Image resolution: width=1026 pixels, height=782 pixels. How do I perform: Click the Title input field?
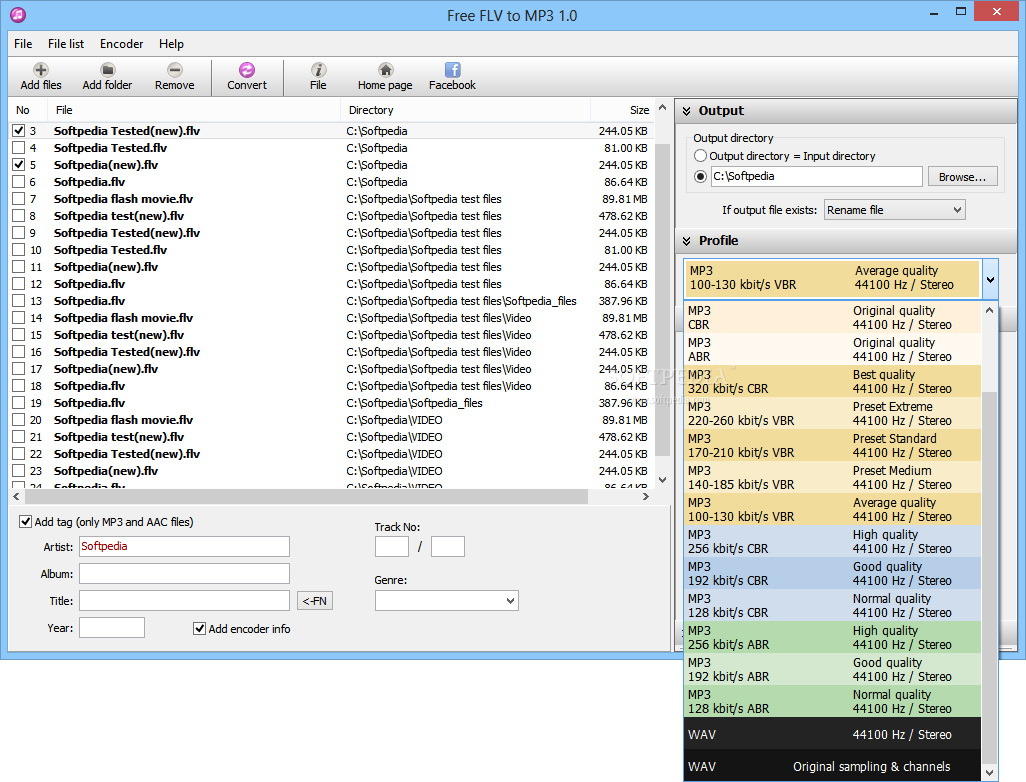point(184,600)
